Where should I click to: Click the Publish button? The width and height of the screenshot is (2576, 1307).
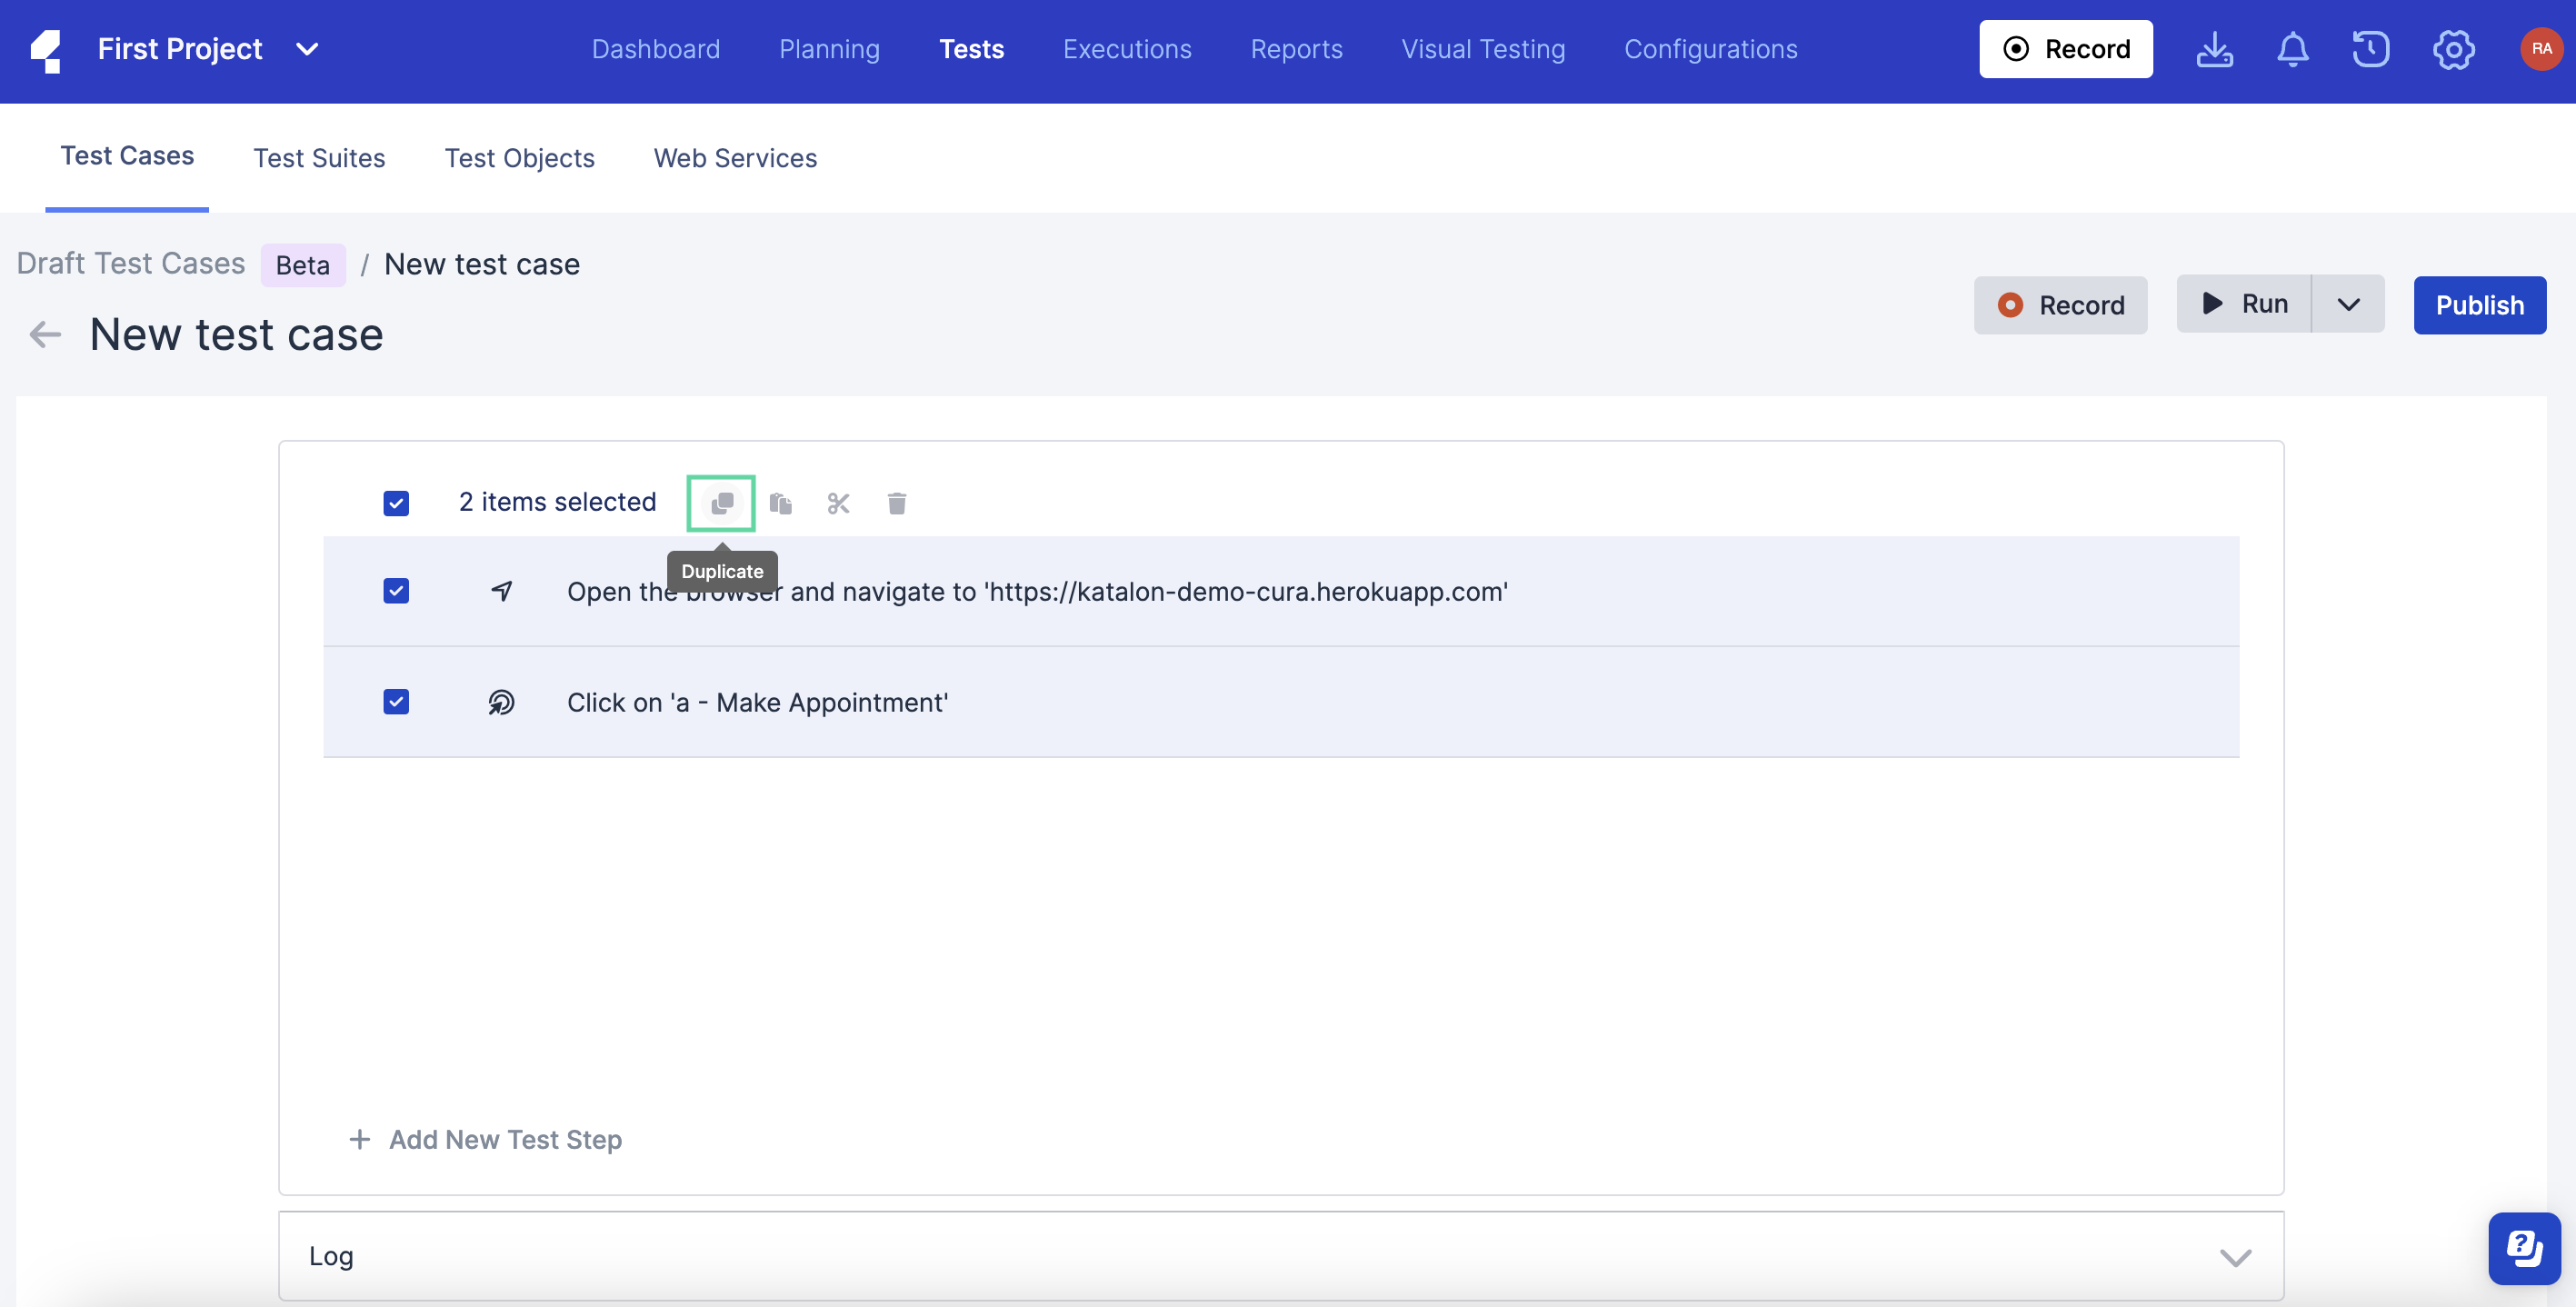pos(2479,305)
